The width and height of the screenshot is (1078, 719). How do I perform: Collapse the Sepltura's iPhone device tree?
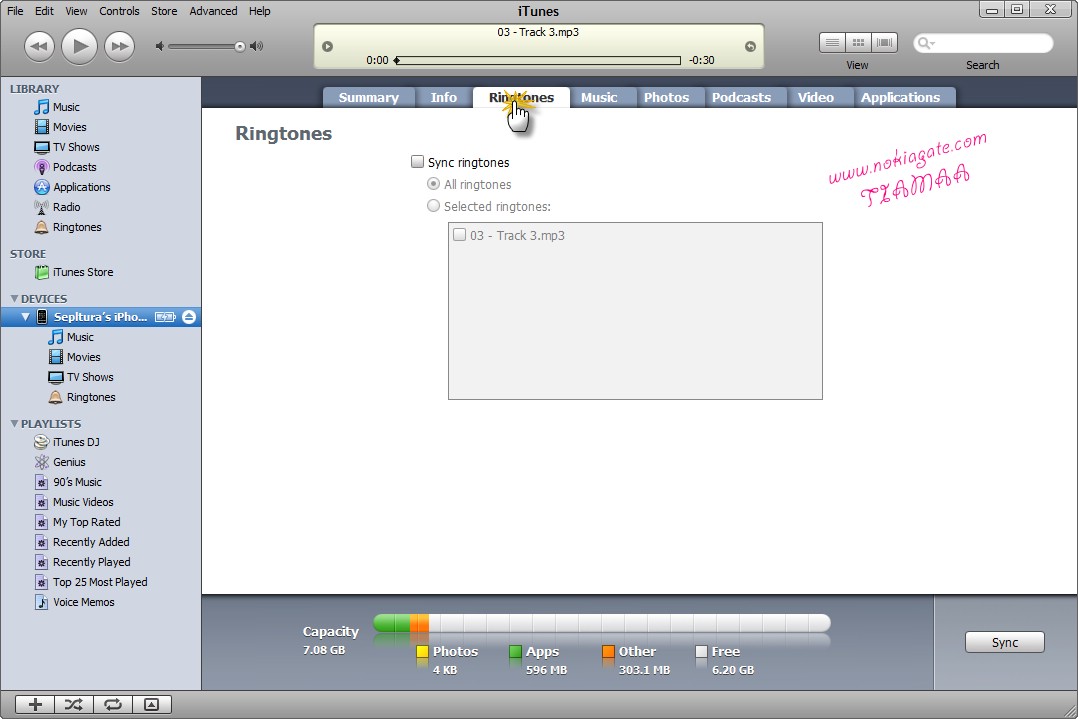click(x=26, y=317)
